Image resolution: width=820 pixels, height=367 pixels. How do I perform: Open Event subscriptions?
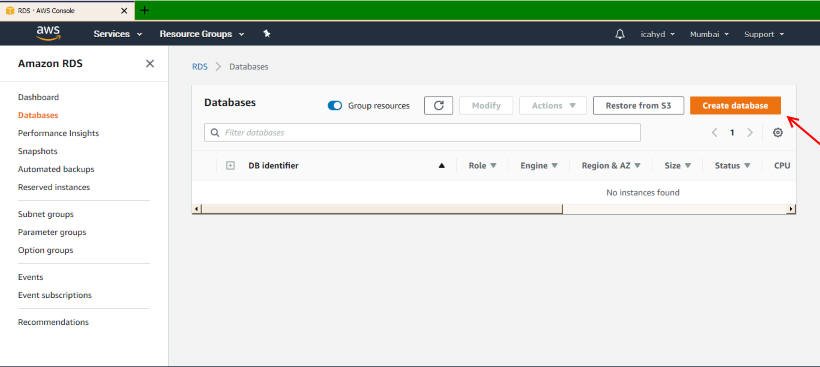pos(54,295)
